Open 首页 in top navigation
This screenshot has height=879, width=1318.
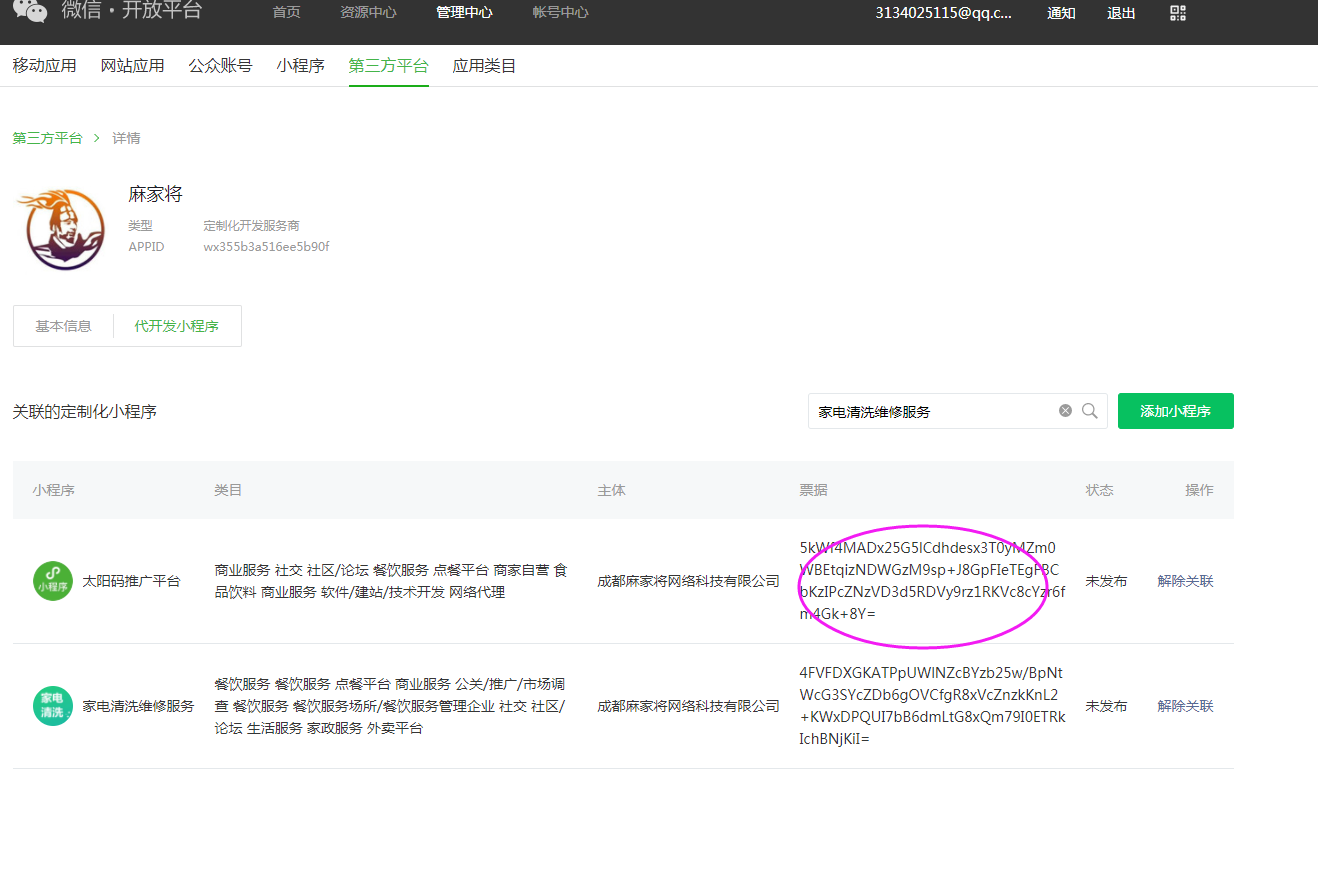click(287, 13)
